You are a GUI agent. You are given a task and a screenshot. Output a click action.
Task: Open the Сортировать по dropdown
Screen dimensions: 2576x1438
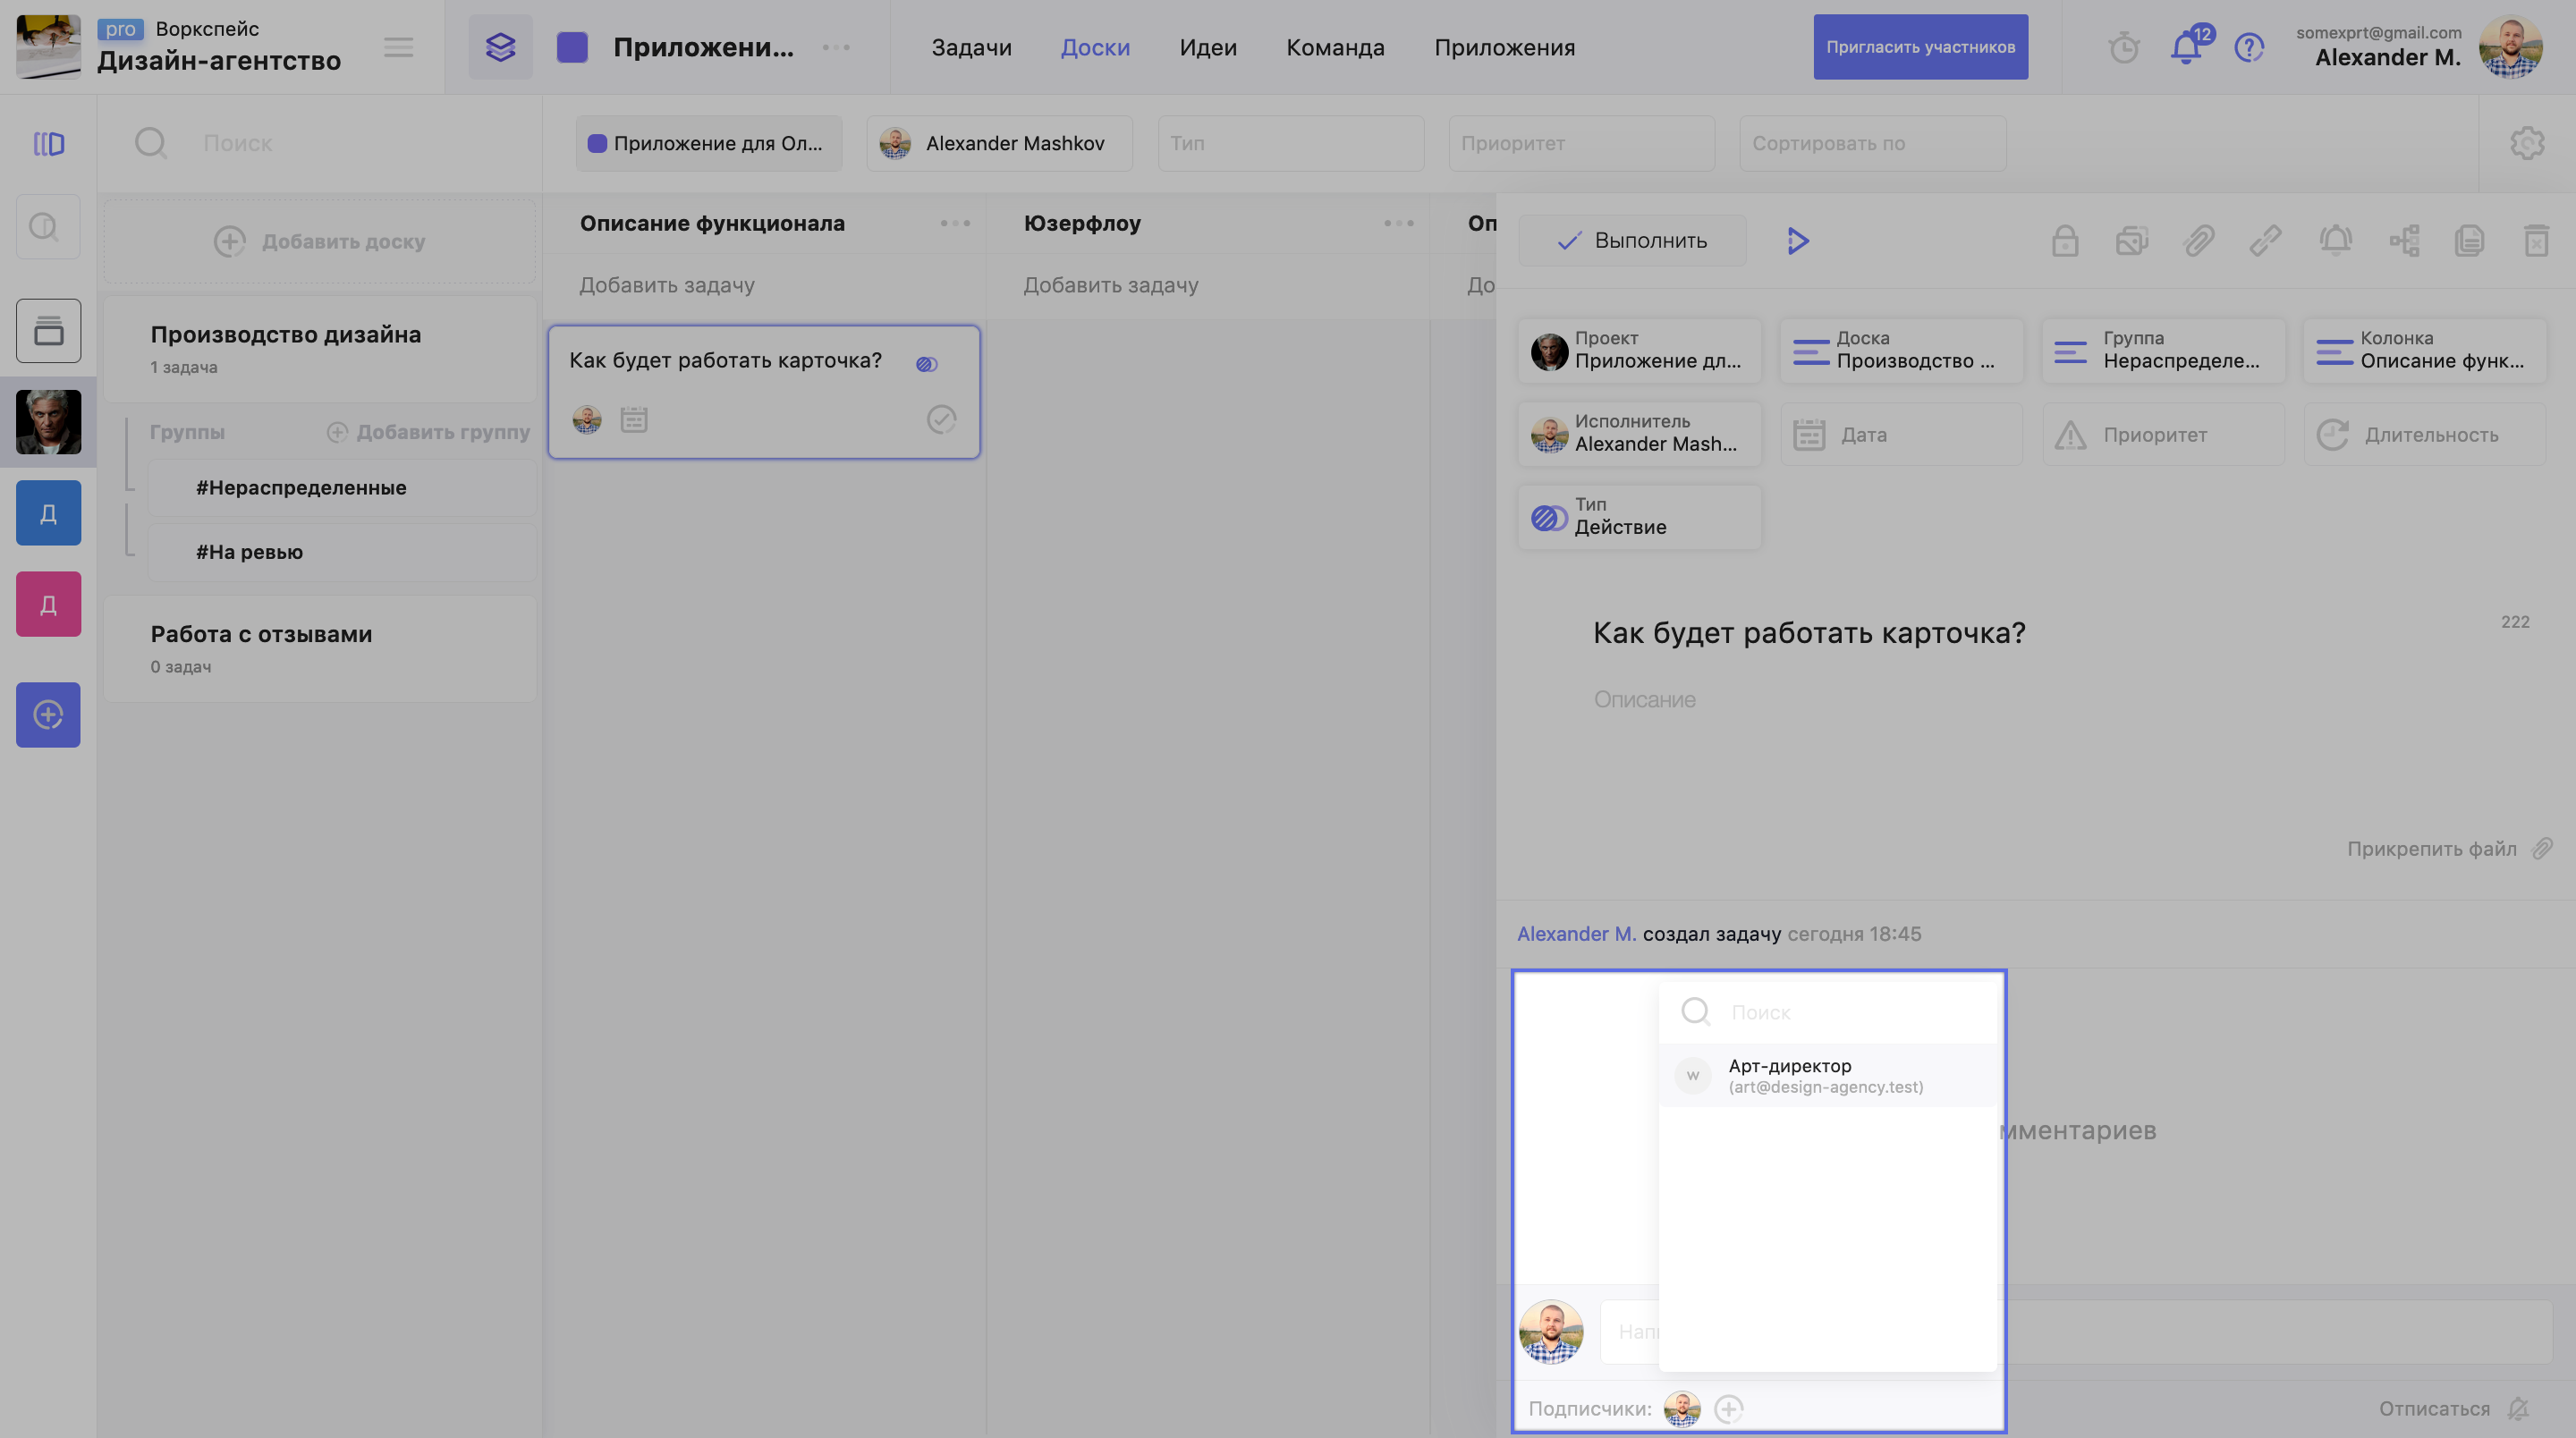click(x=1871, y=143)
